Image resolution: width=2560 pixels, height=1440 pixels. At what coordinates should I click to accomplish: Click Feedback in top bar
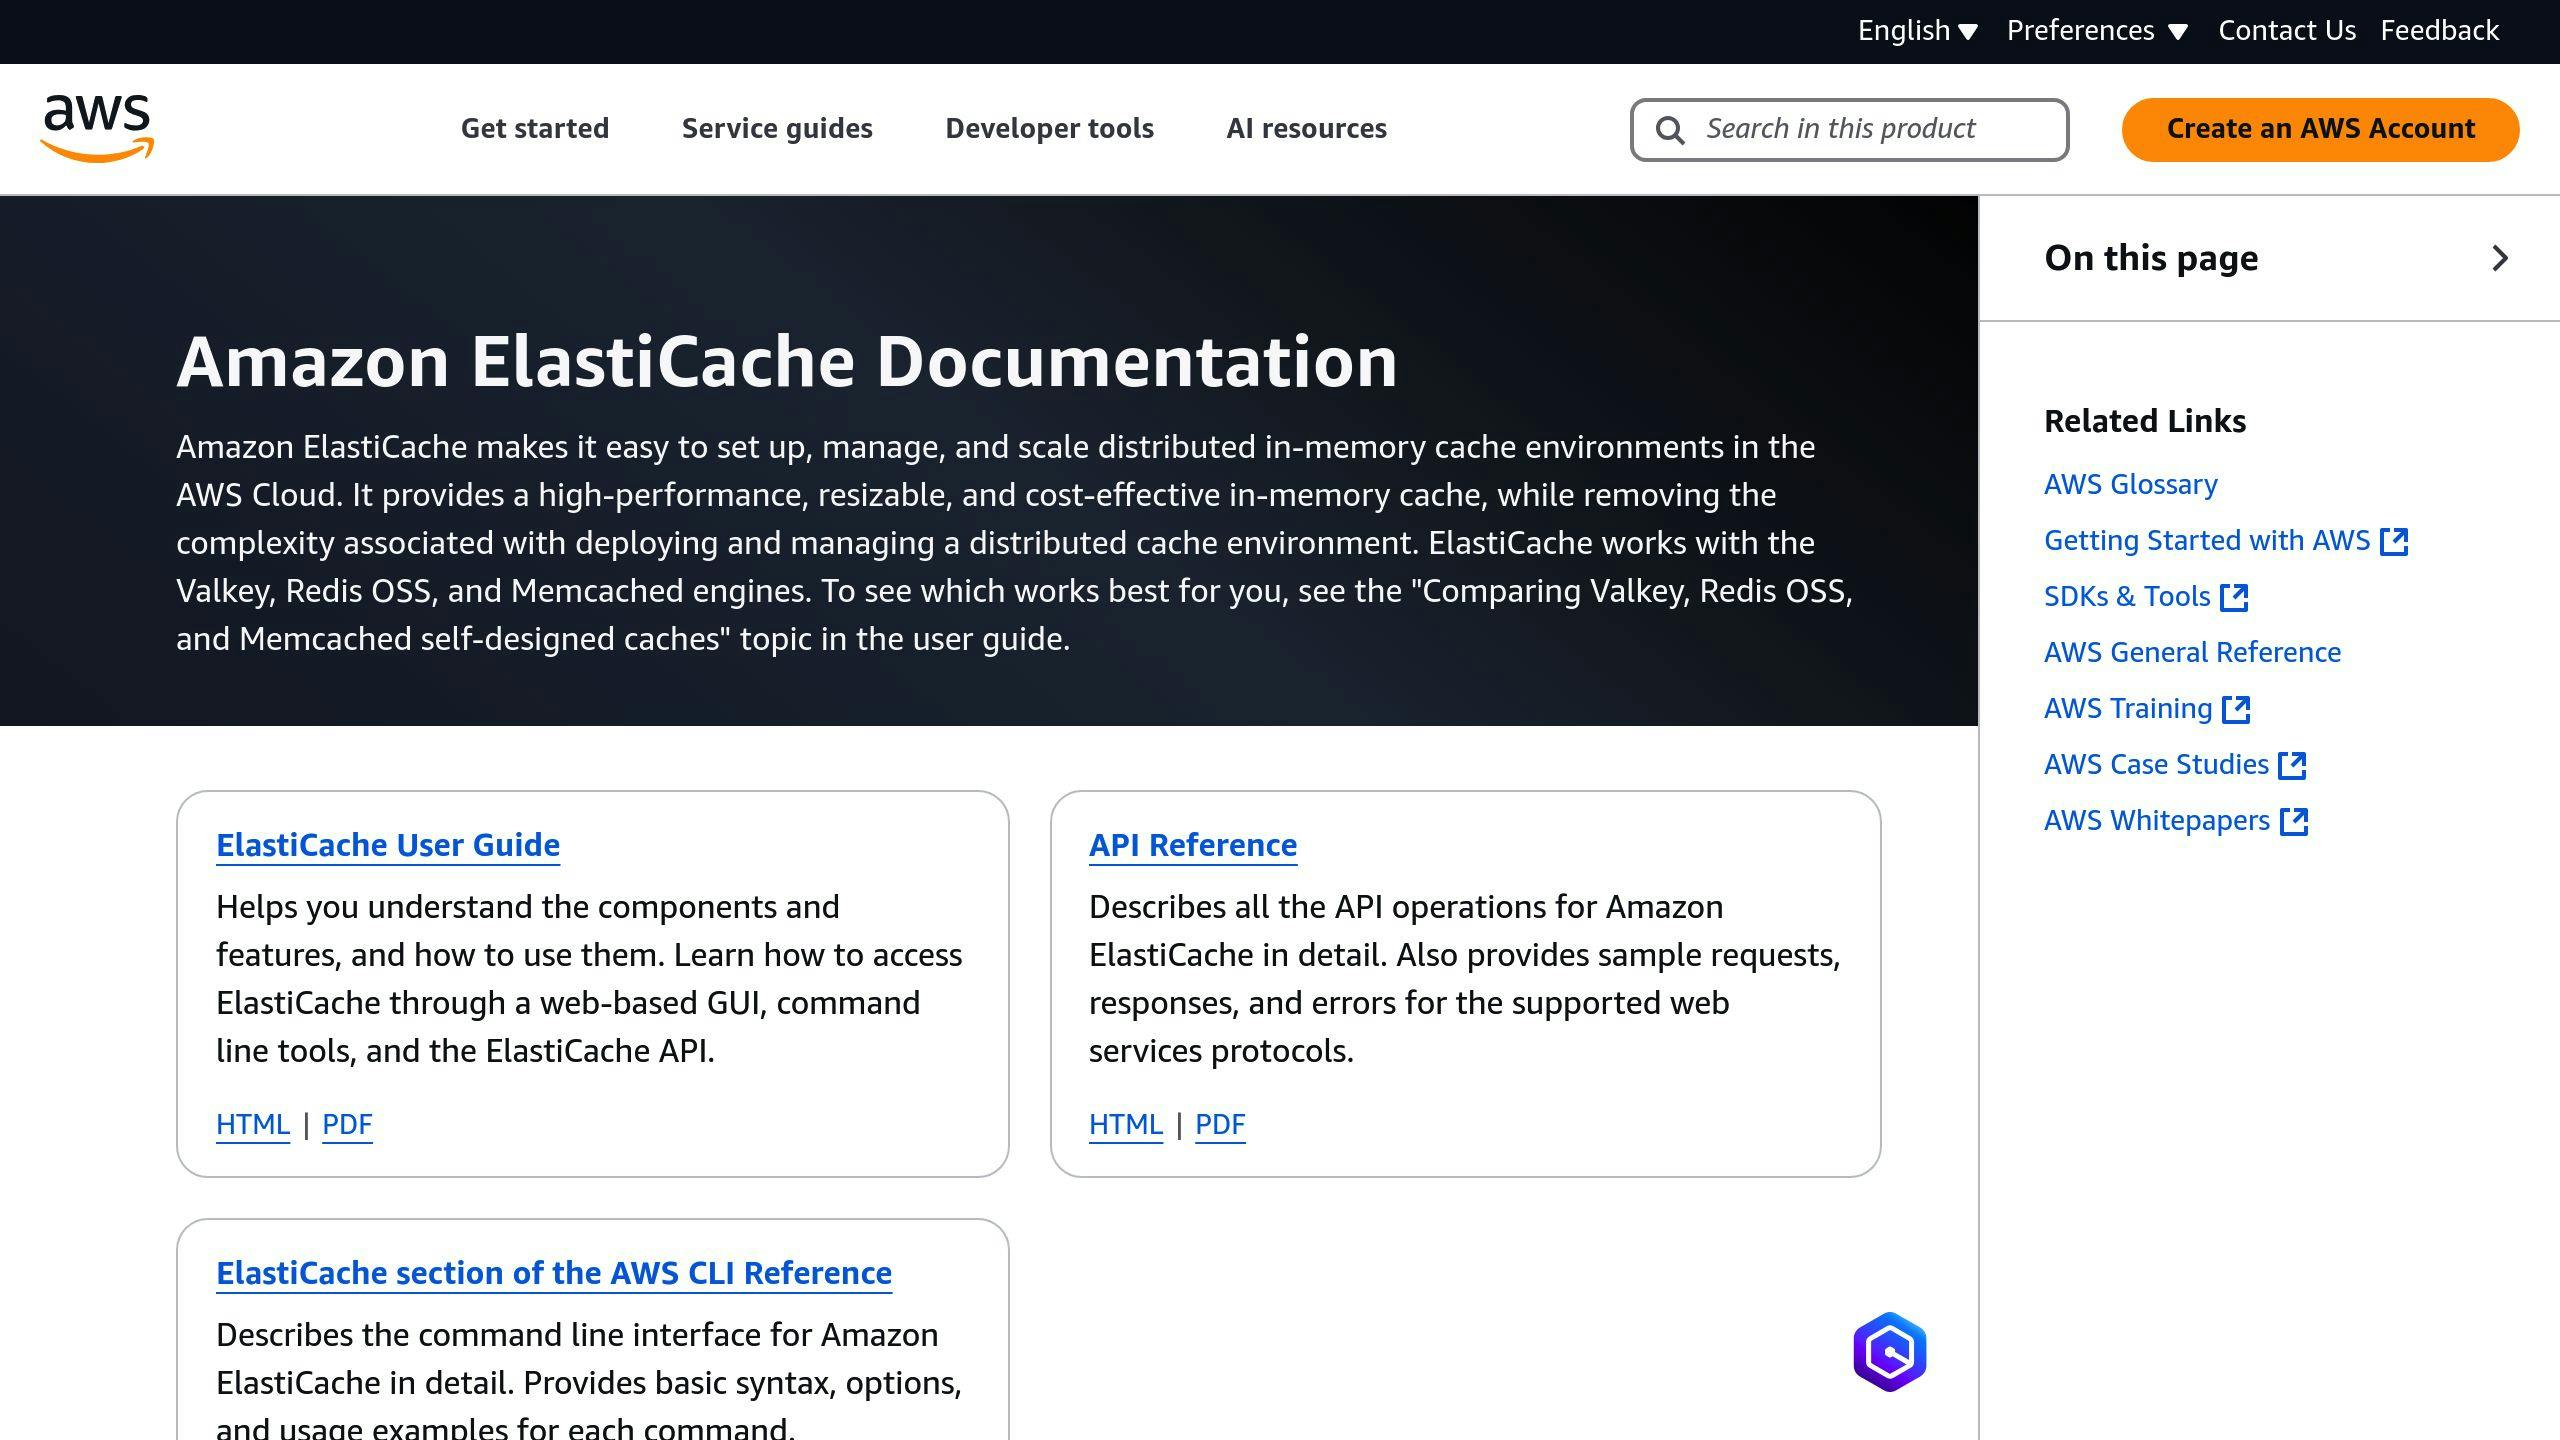click(2439, 31)
